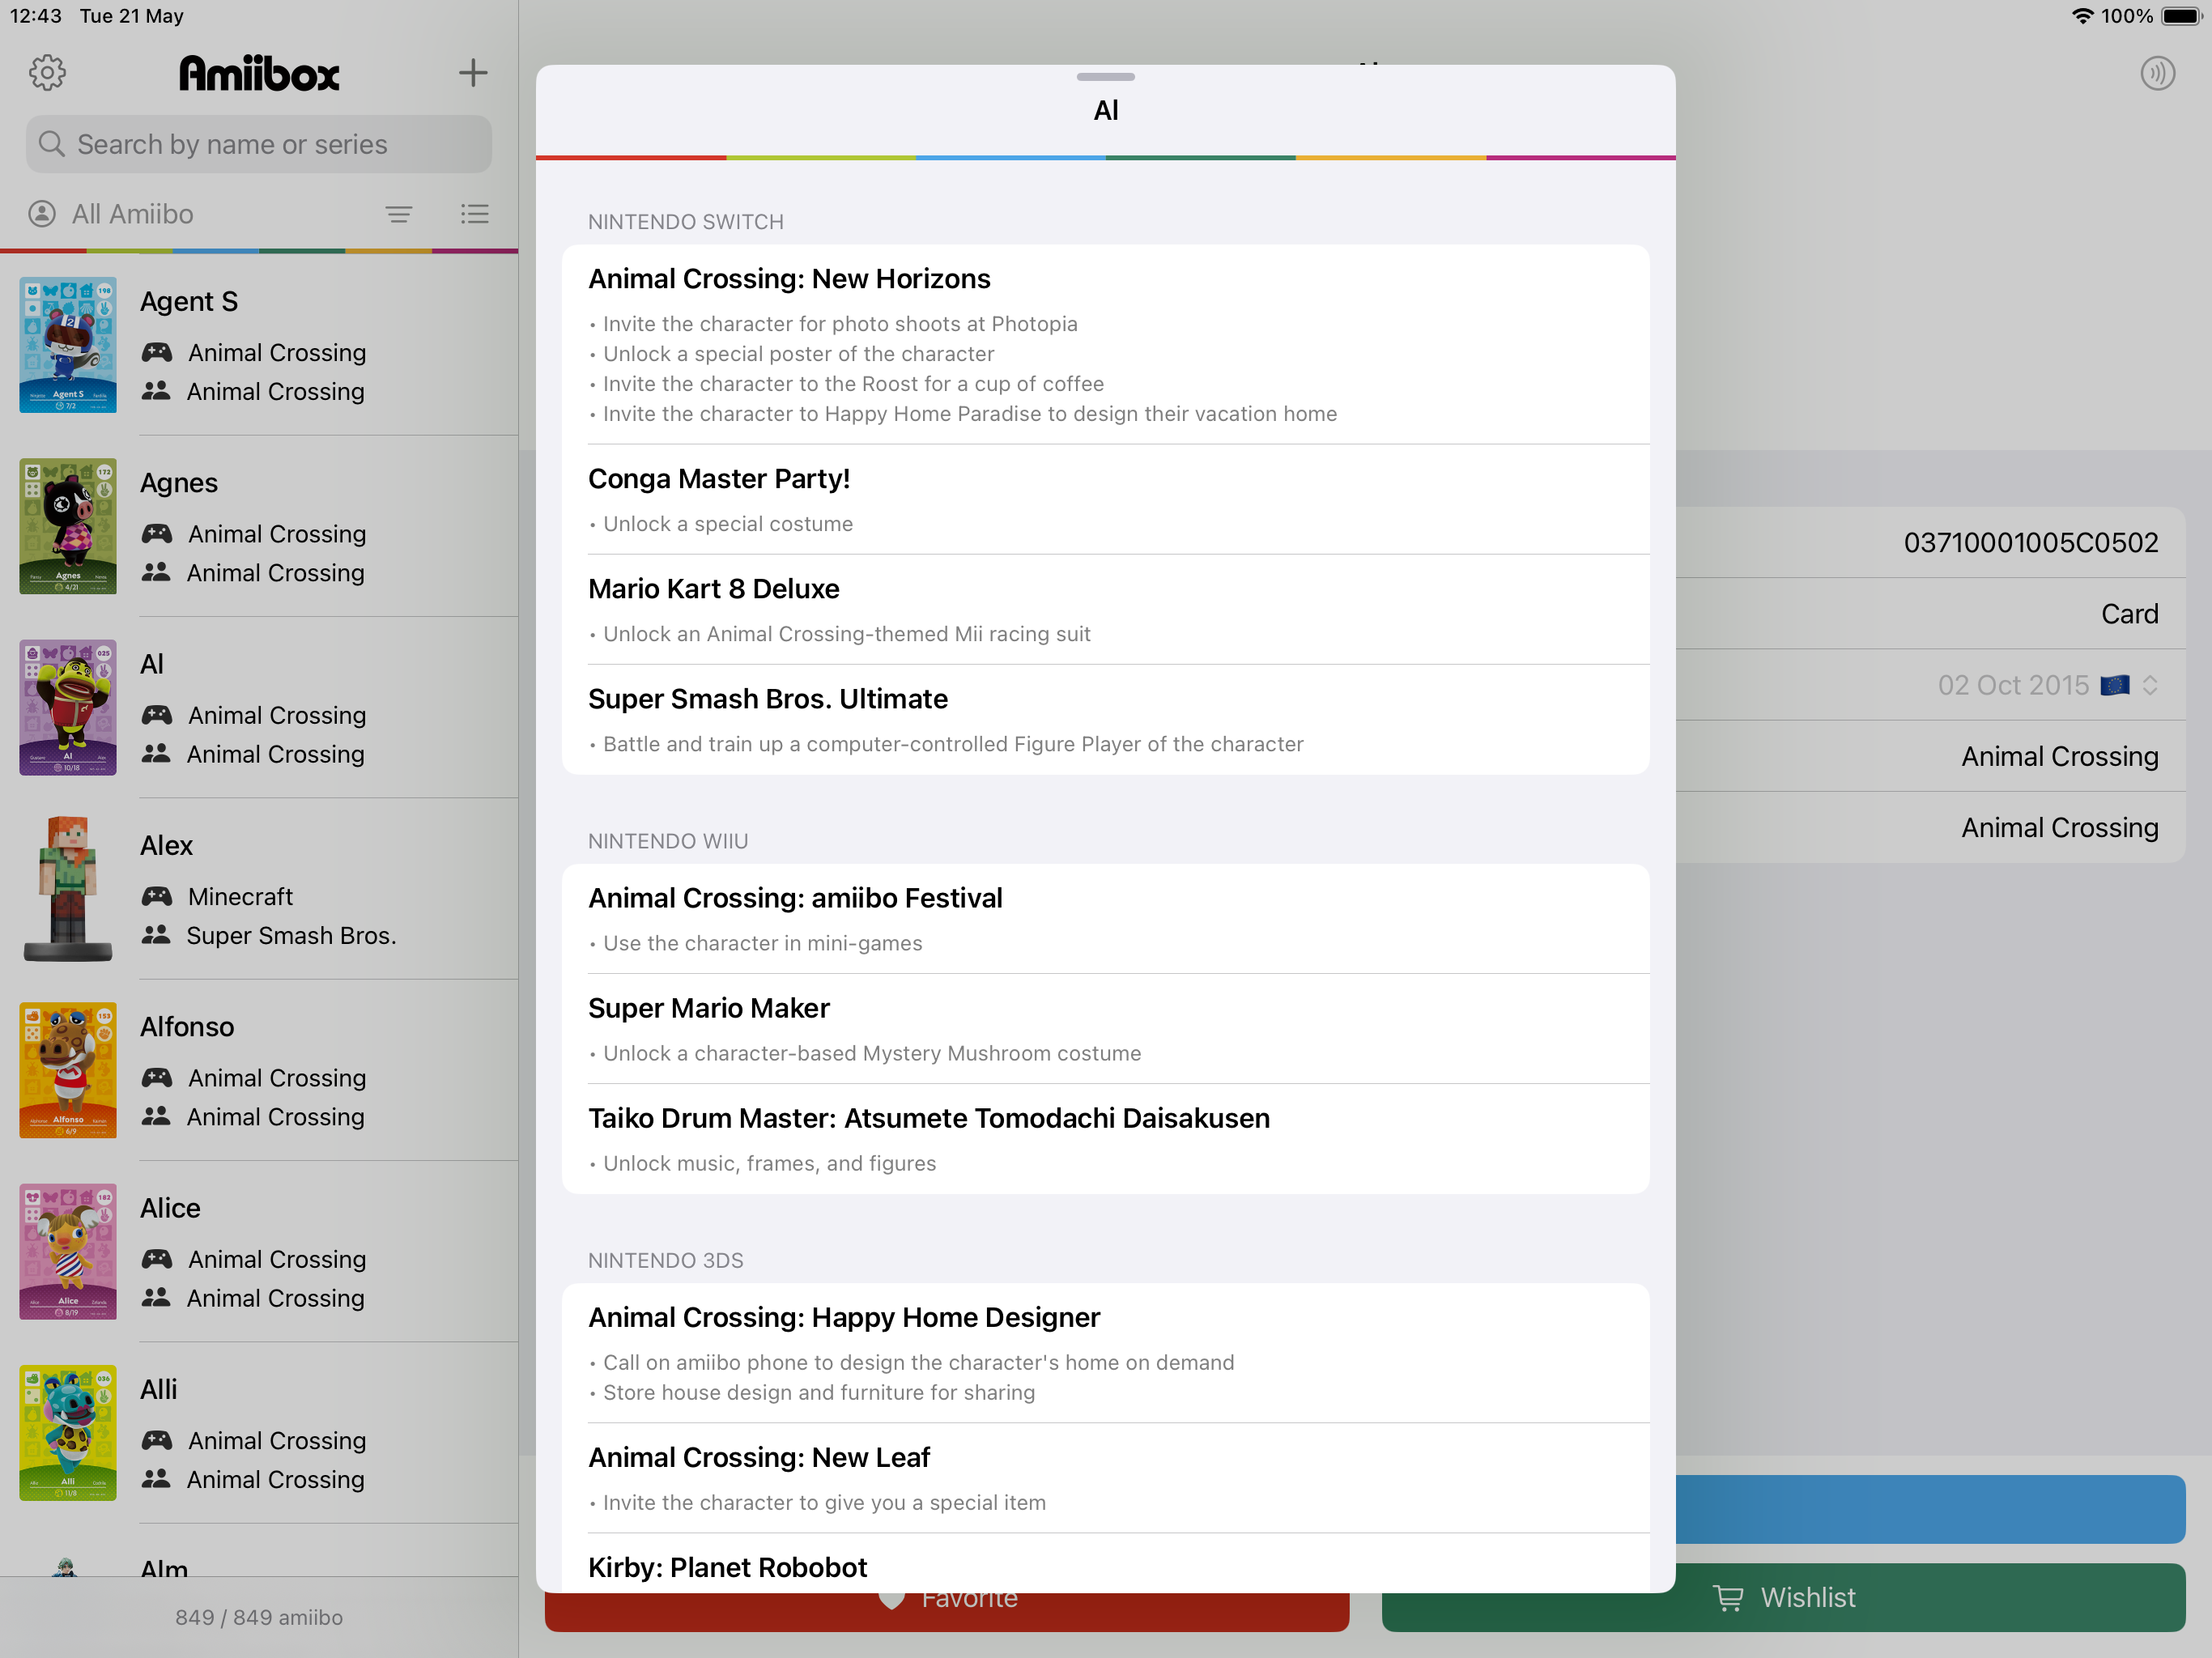Select the Al card thumbnail
2212x1658 pixels.
click(x=68, y=707)
